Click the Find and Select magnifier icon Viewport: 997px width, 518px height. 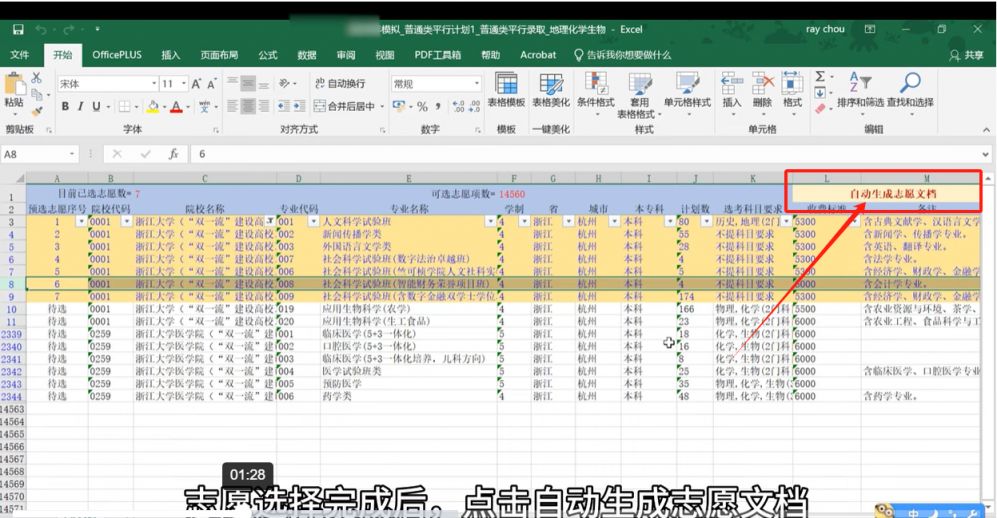coord(910,90)
